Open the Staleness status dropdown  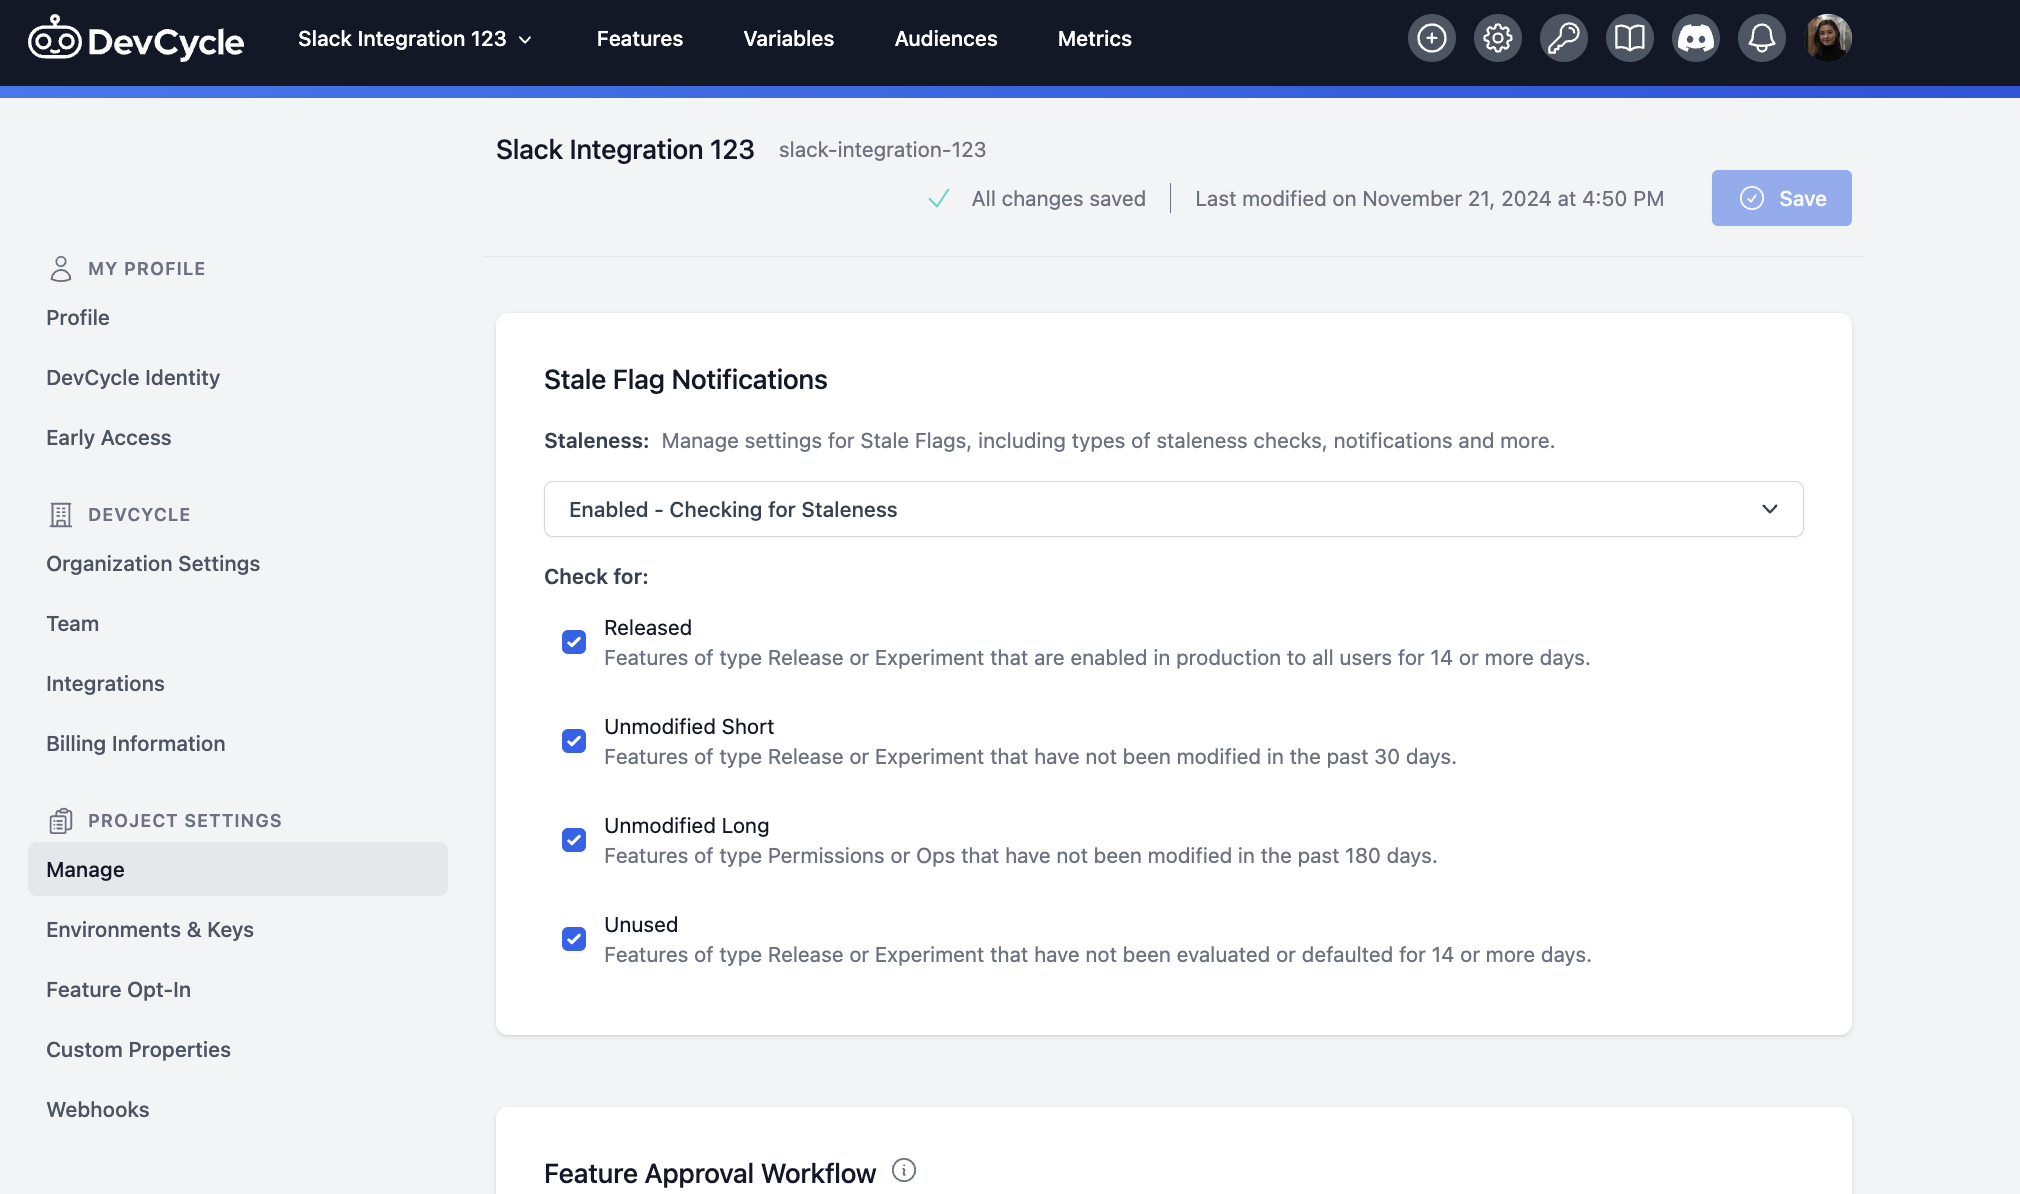[x=1172, y=509]
